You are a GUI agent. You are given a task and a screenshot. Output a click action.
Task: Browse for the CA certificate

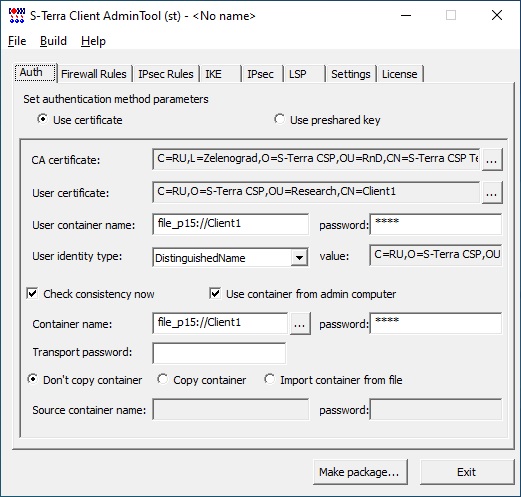[x=492, y=160]
